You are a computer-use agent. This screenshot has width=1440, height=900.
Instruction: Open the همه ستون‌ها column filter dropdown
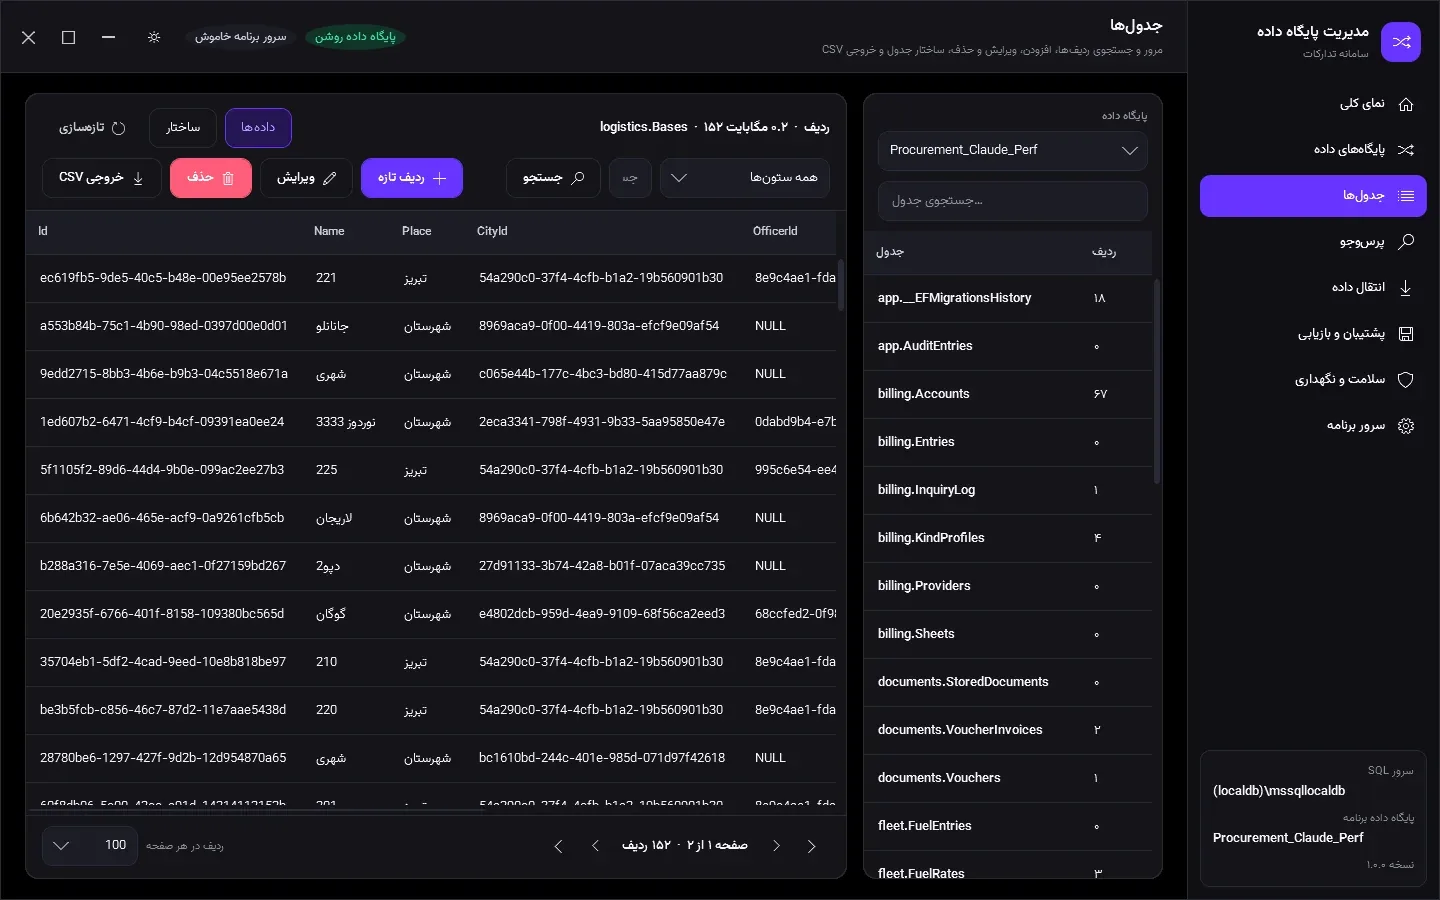[745, 178]
